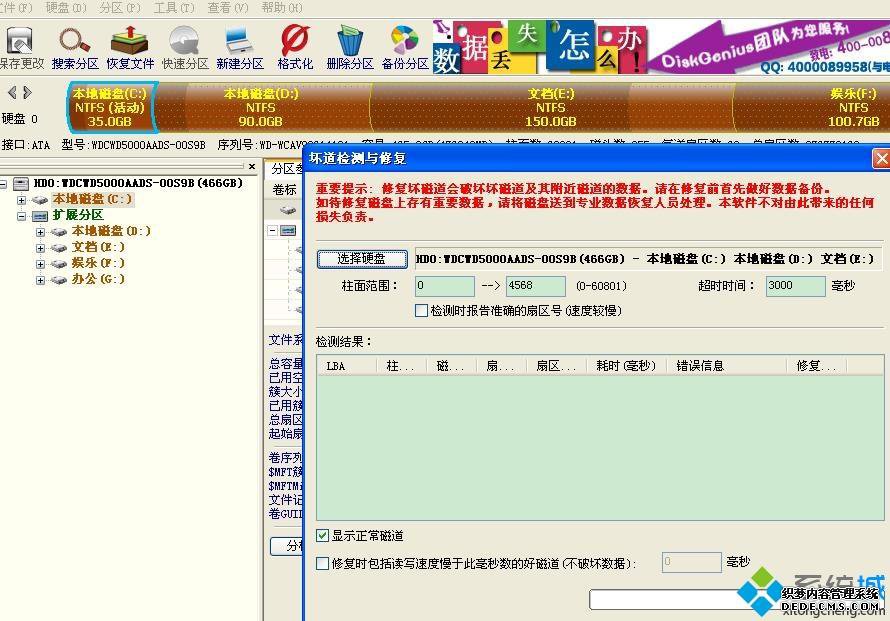Image resolution: width=890 pixels, height=621 pixels.
Task: Click the extended partition (扩展分区) icon
Action: point(40,216)
